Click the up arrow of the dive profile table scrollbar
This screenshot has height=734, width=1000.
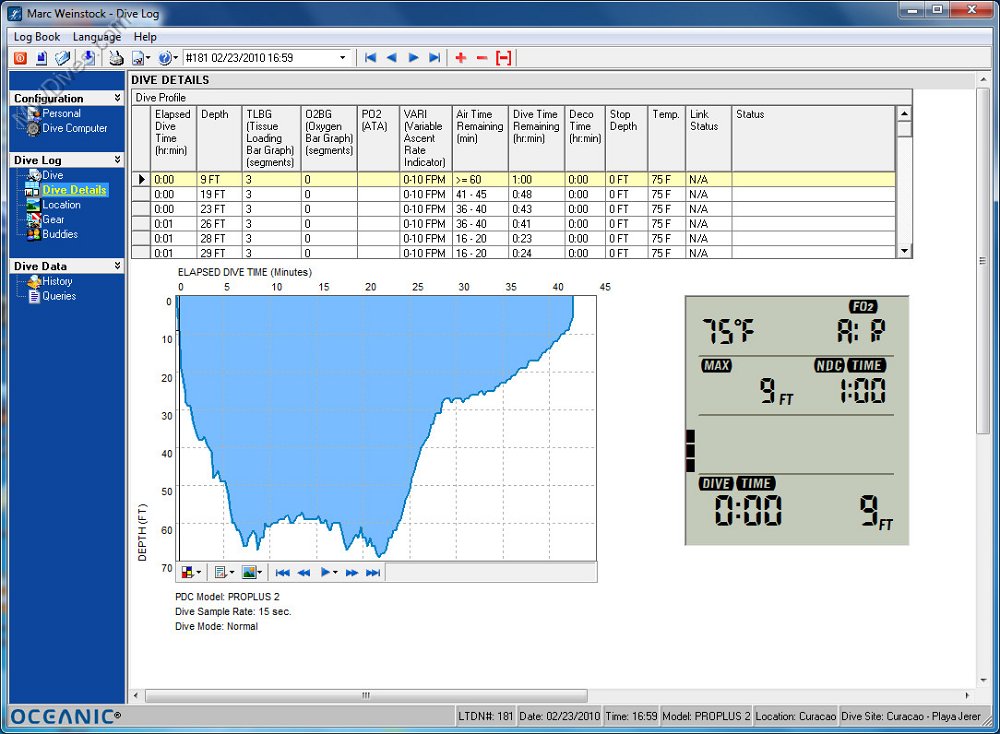904,114
